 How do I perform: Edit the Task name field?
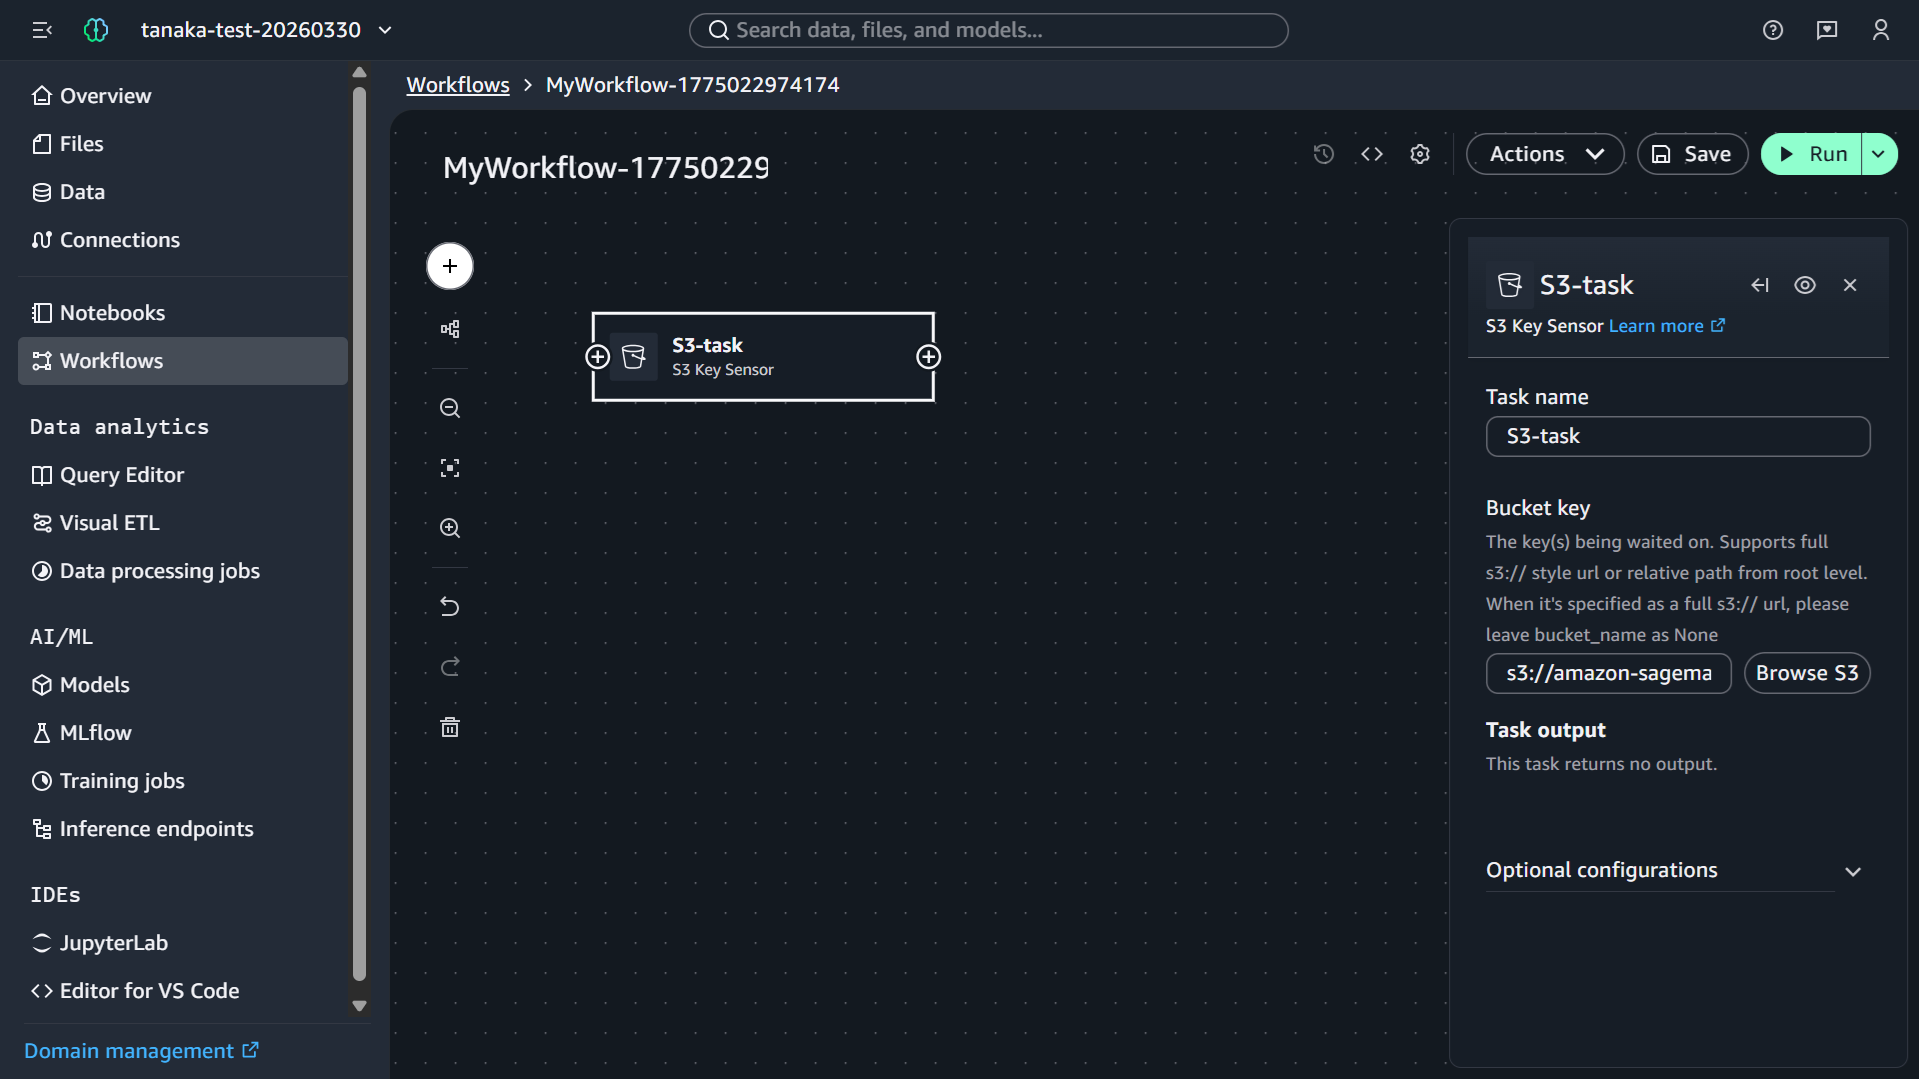click(x=1678, y=436)
